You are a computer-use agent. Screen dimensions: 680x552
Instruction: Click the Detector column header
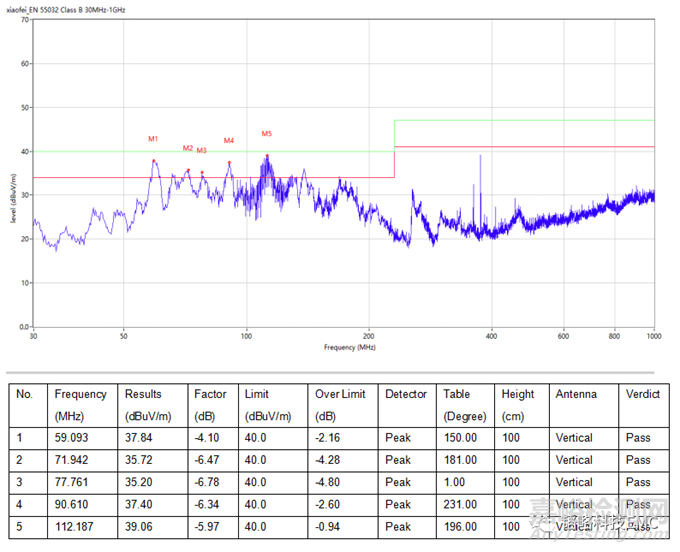406,394
